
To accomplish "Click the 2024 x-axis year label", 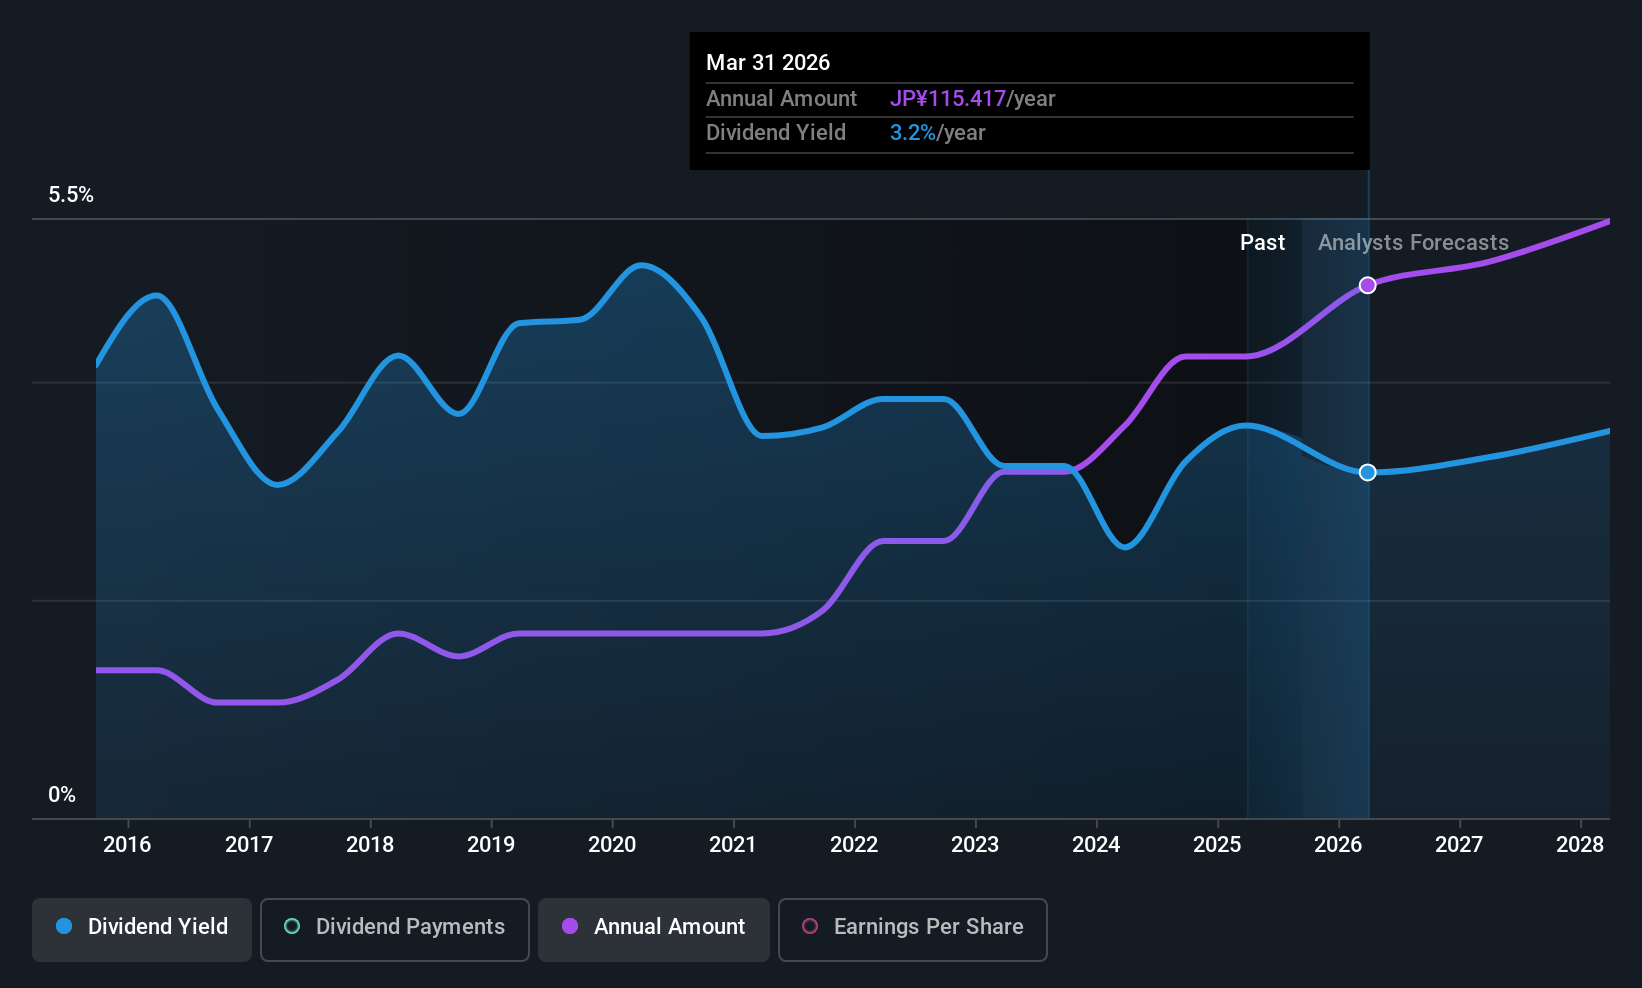I will point(1096,844).
